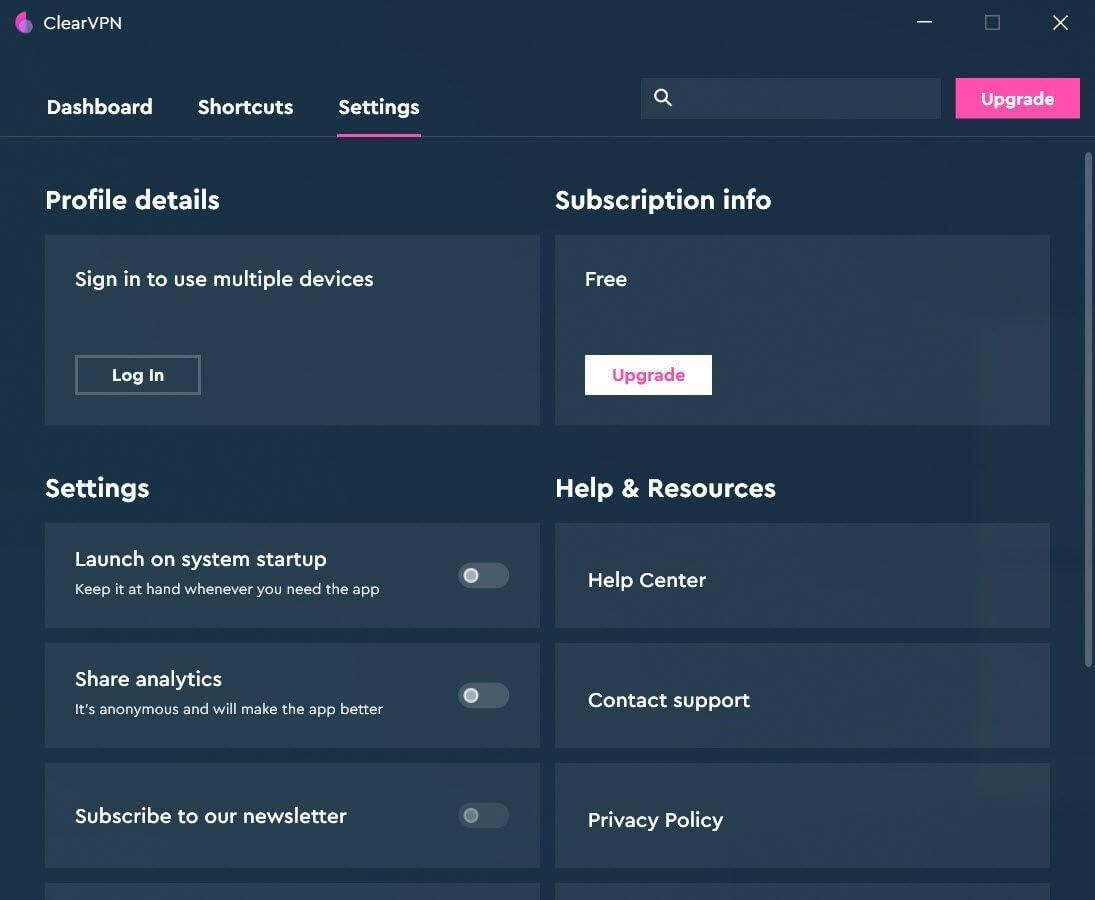Click the ClearVPN logo icon
Screen dimensions: 1095x900
pyautogui.click(x=24, y=23)
